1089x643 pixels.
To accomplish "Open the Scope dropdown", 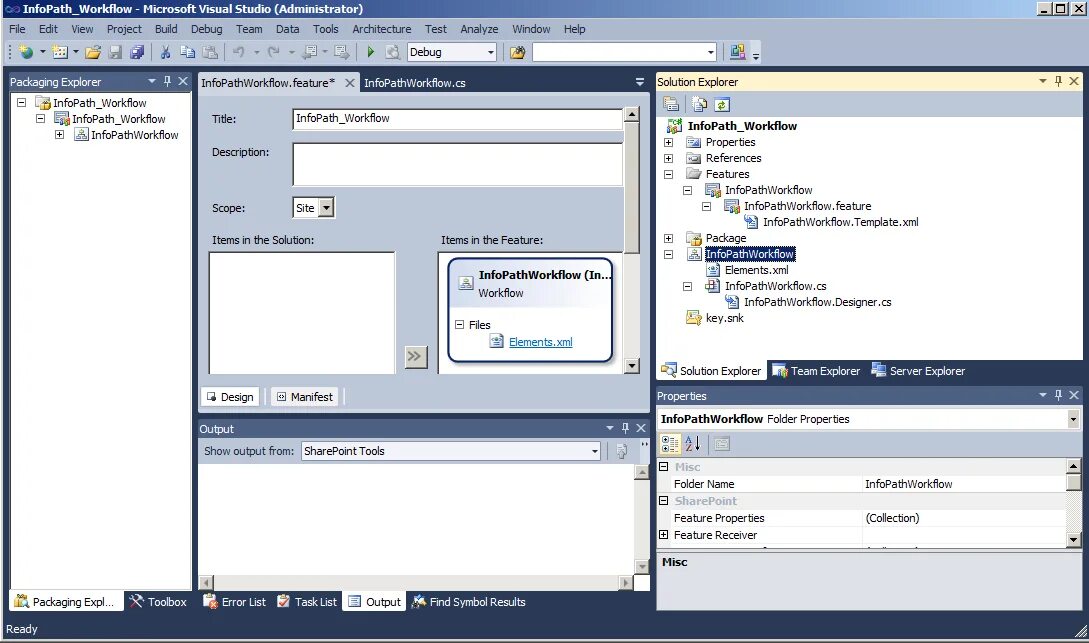I will (326, 208).
